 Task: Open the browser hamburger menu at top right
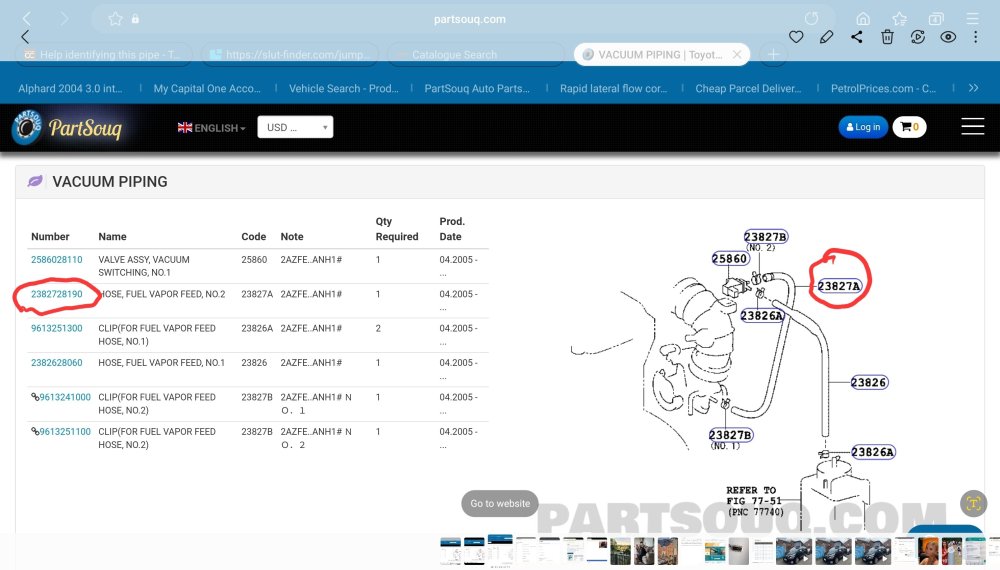[x=973, y=18]
